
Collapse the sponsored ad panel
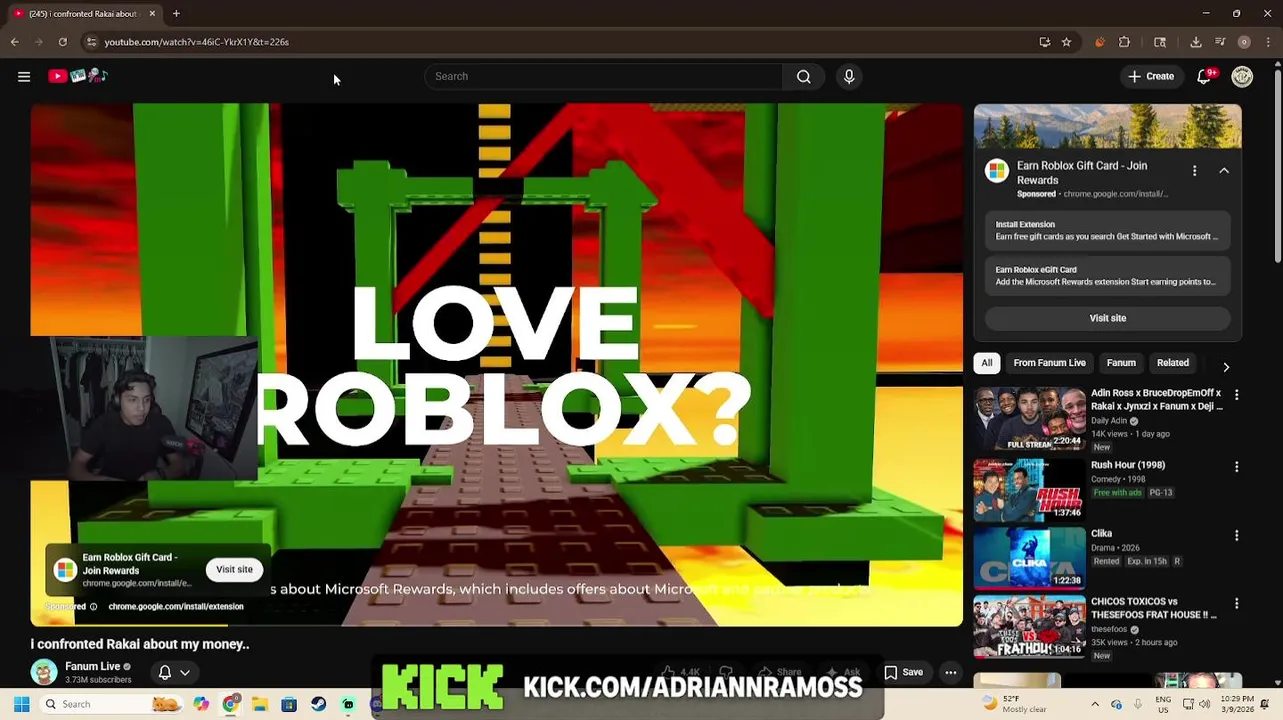tap(1224, 171)
